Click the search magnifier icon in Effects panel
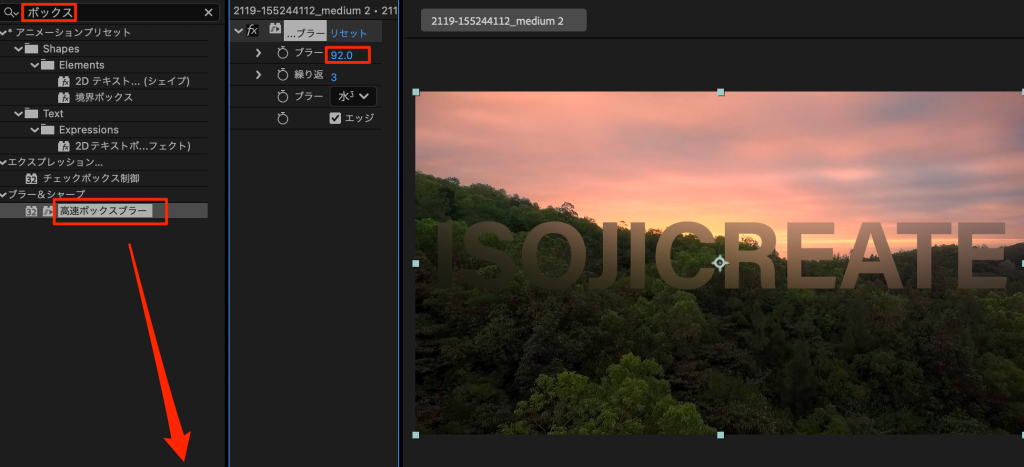 click(10, 13)
